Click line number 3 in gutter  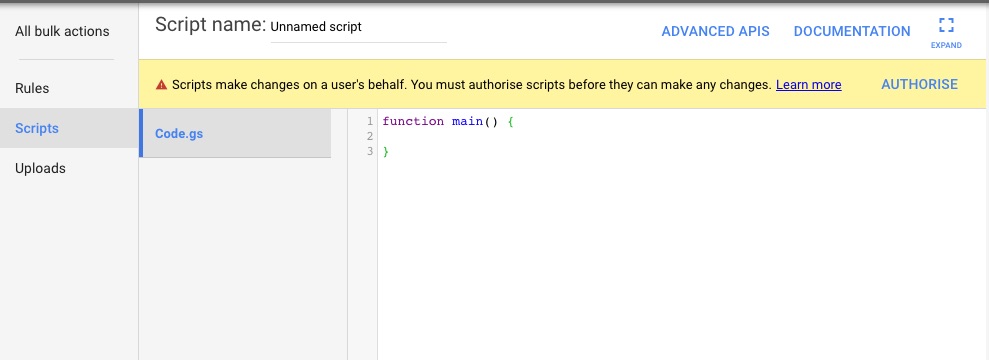(370, 151)
